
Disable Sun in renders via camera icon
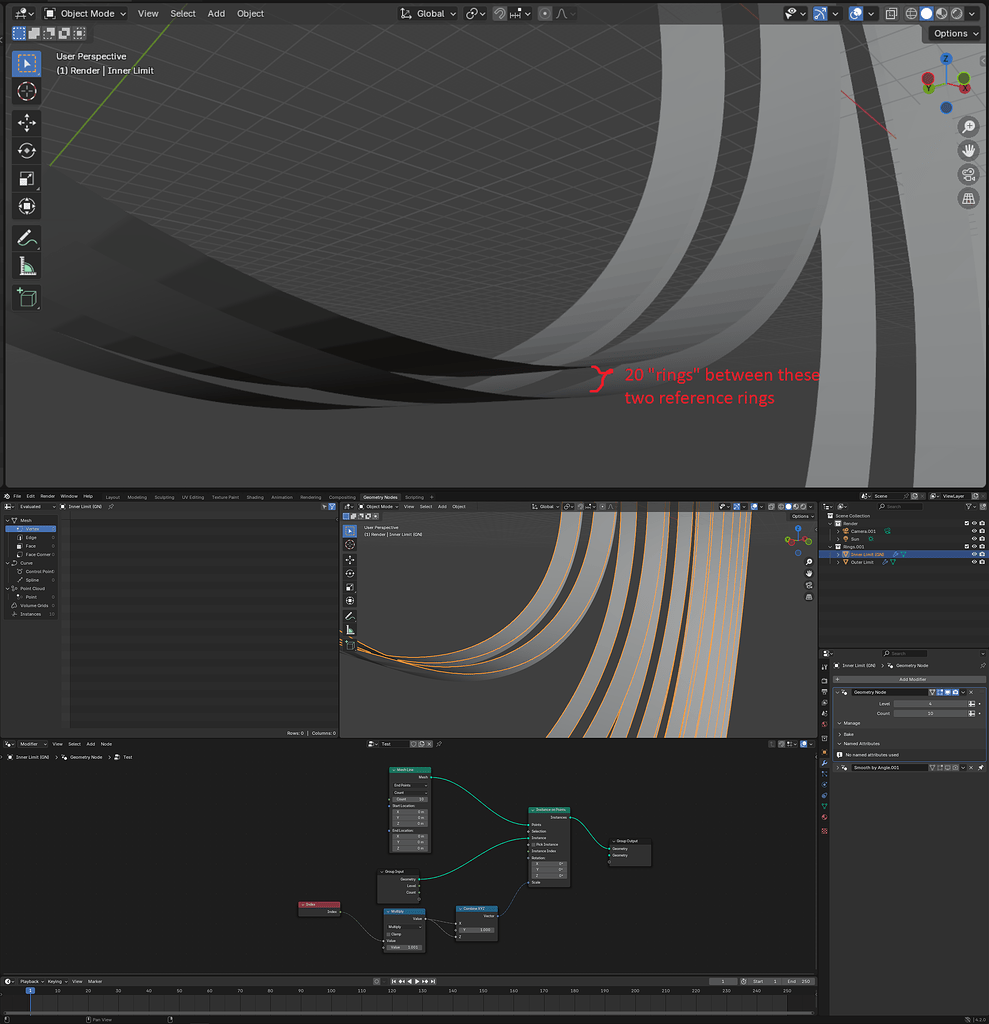[982, 539]
